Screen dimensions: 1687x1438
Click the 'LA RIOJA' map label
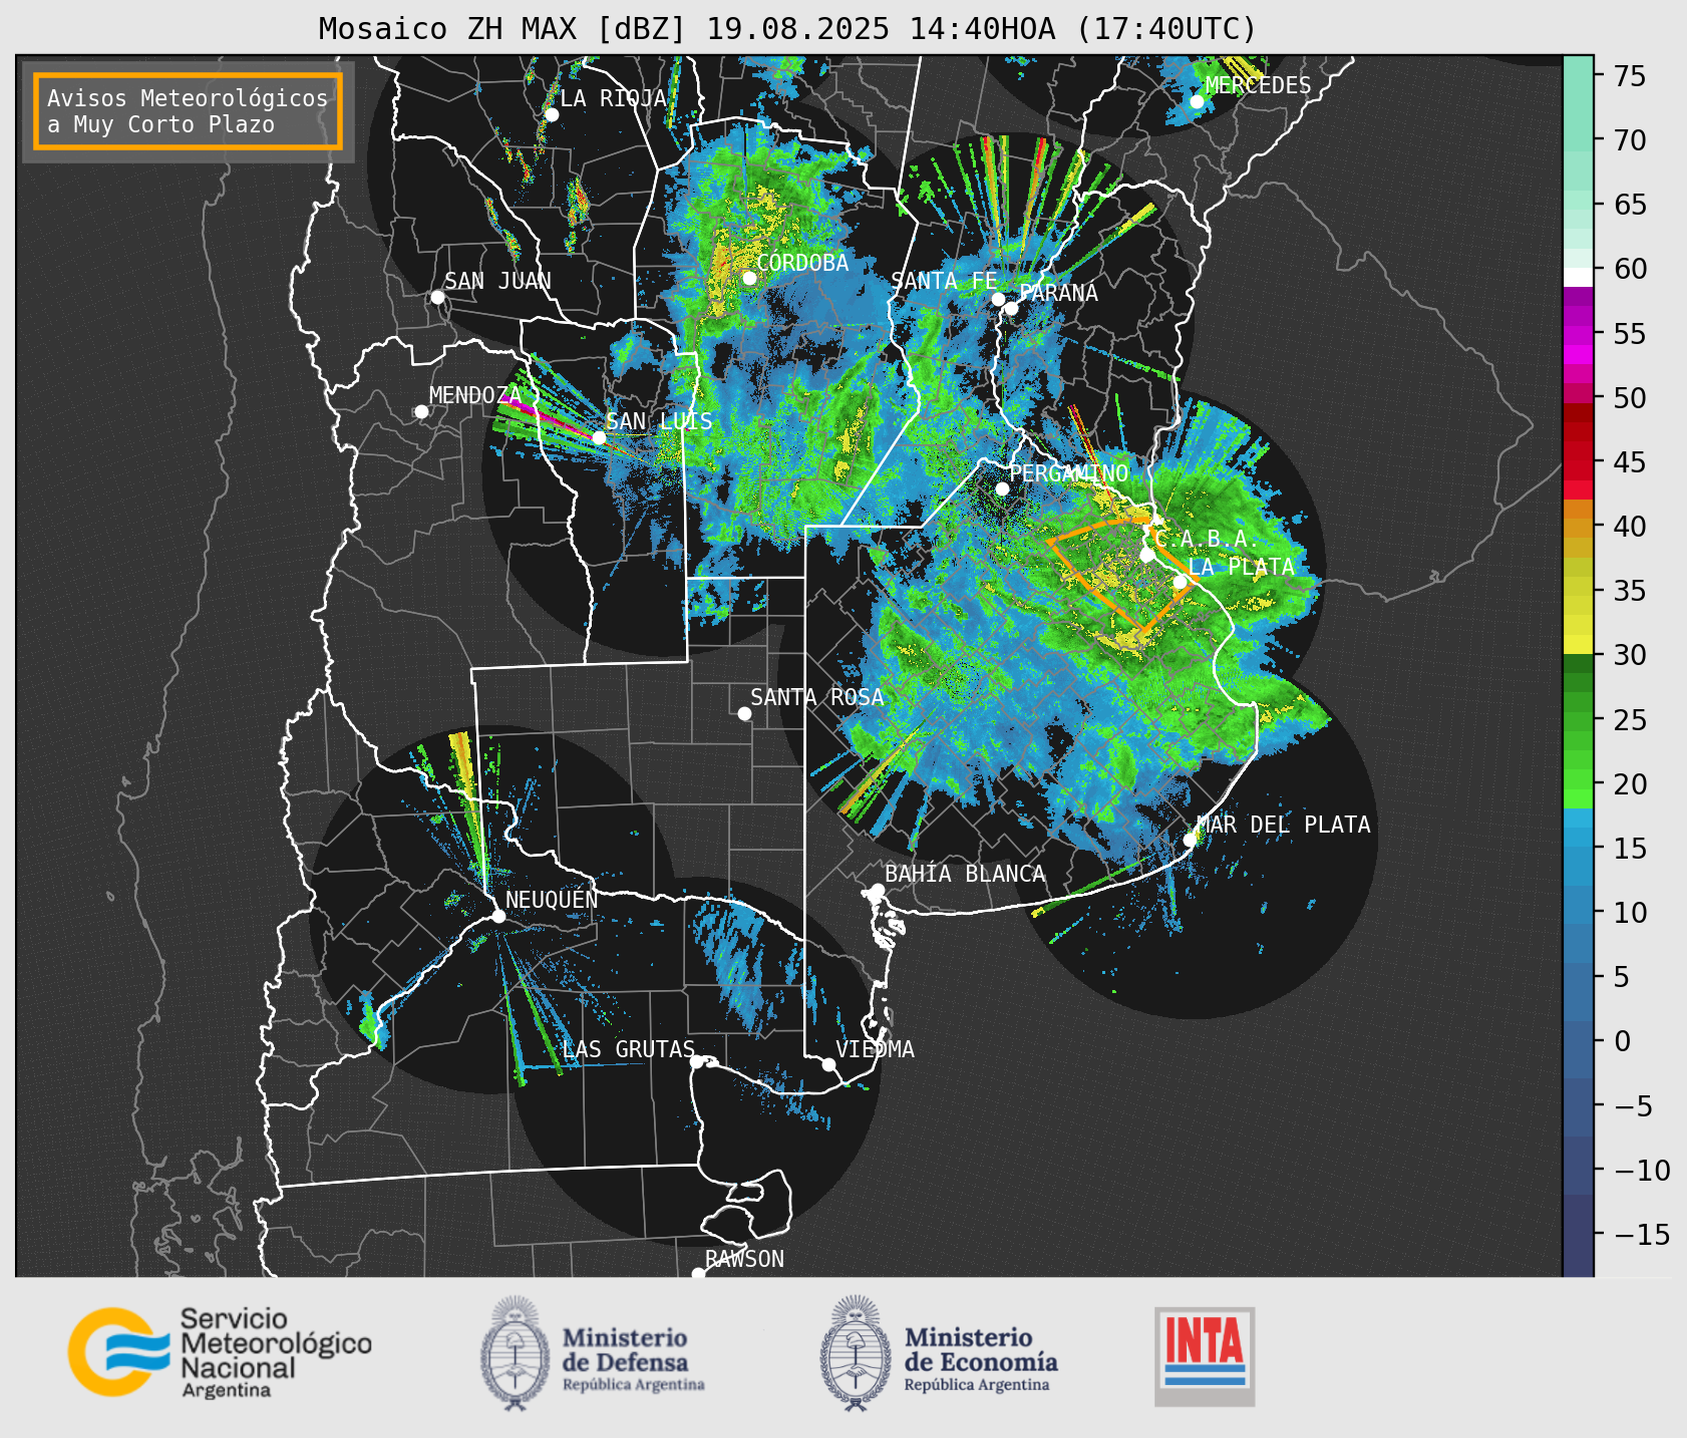613,98
